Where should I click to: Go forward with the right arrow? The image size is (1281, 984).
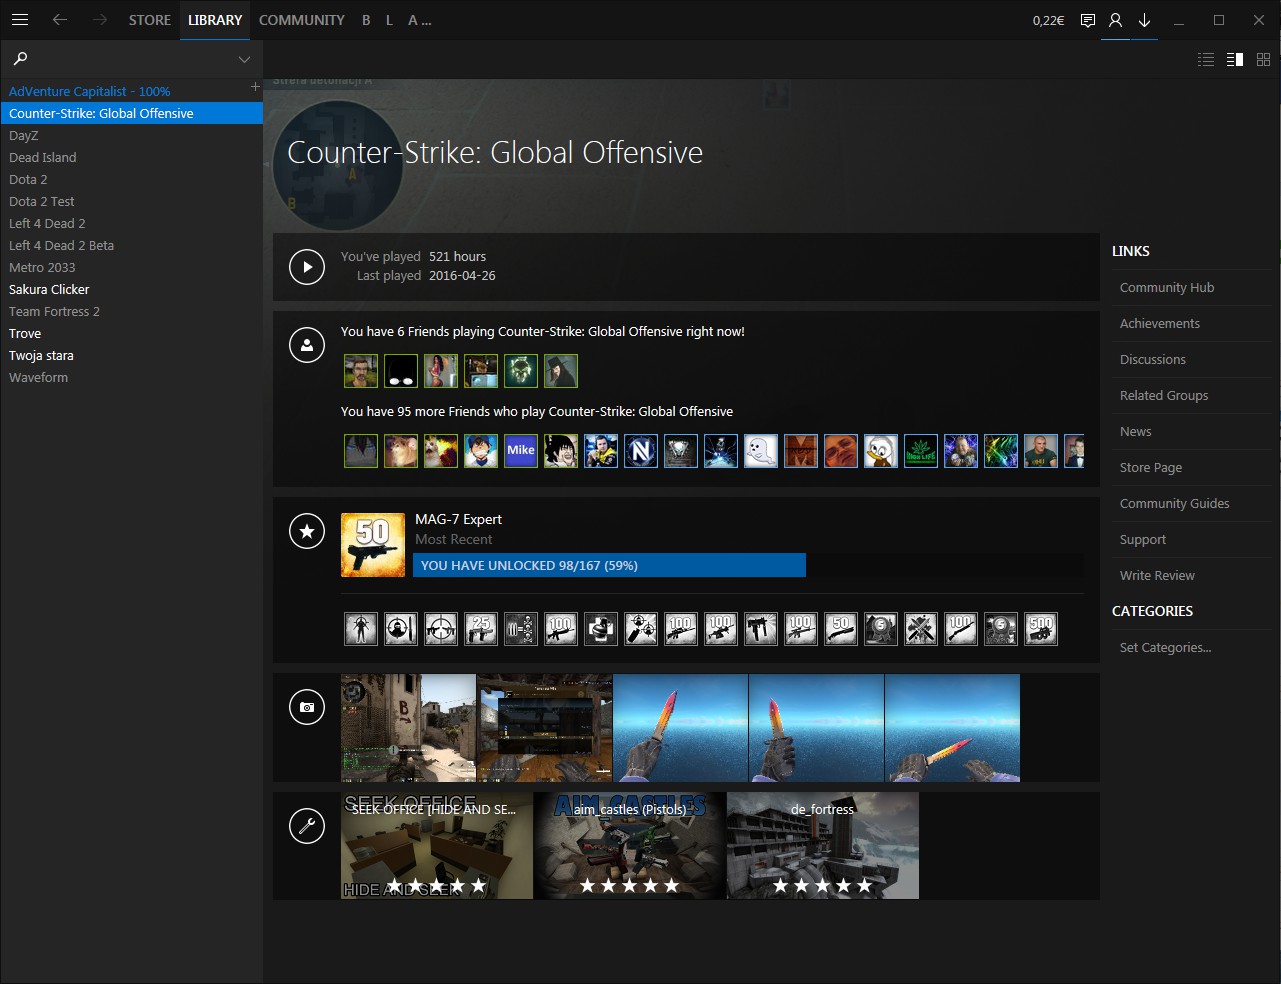100,20
